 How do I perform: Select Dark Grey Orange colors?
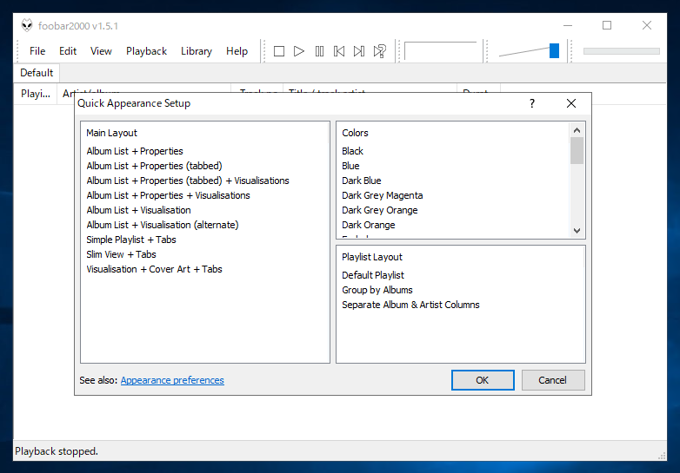380,210
